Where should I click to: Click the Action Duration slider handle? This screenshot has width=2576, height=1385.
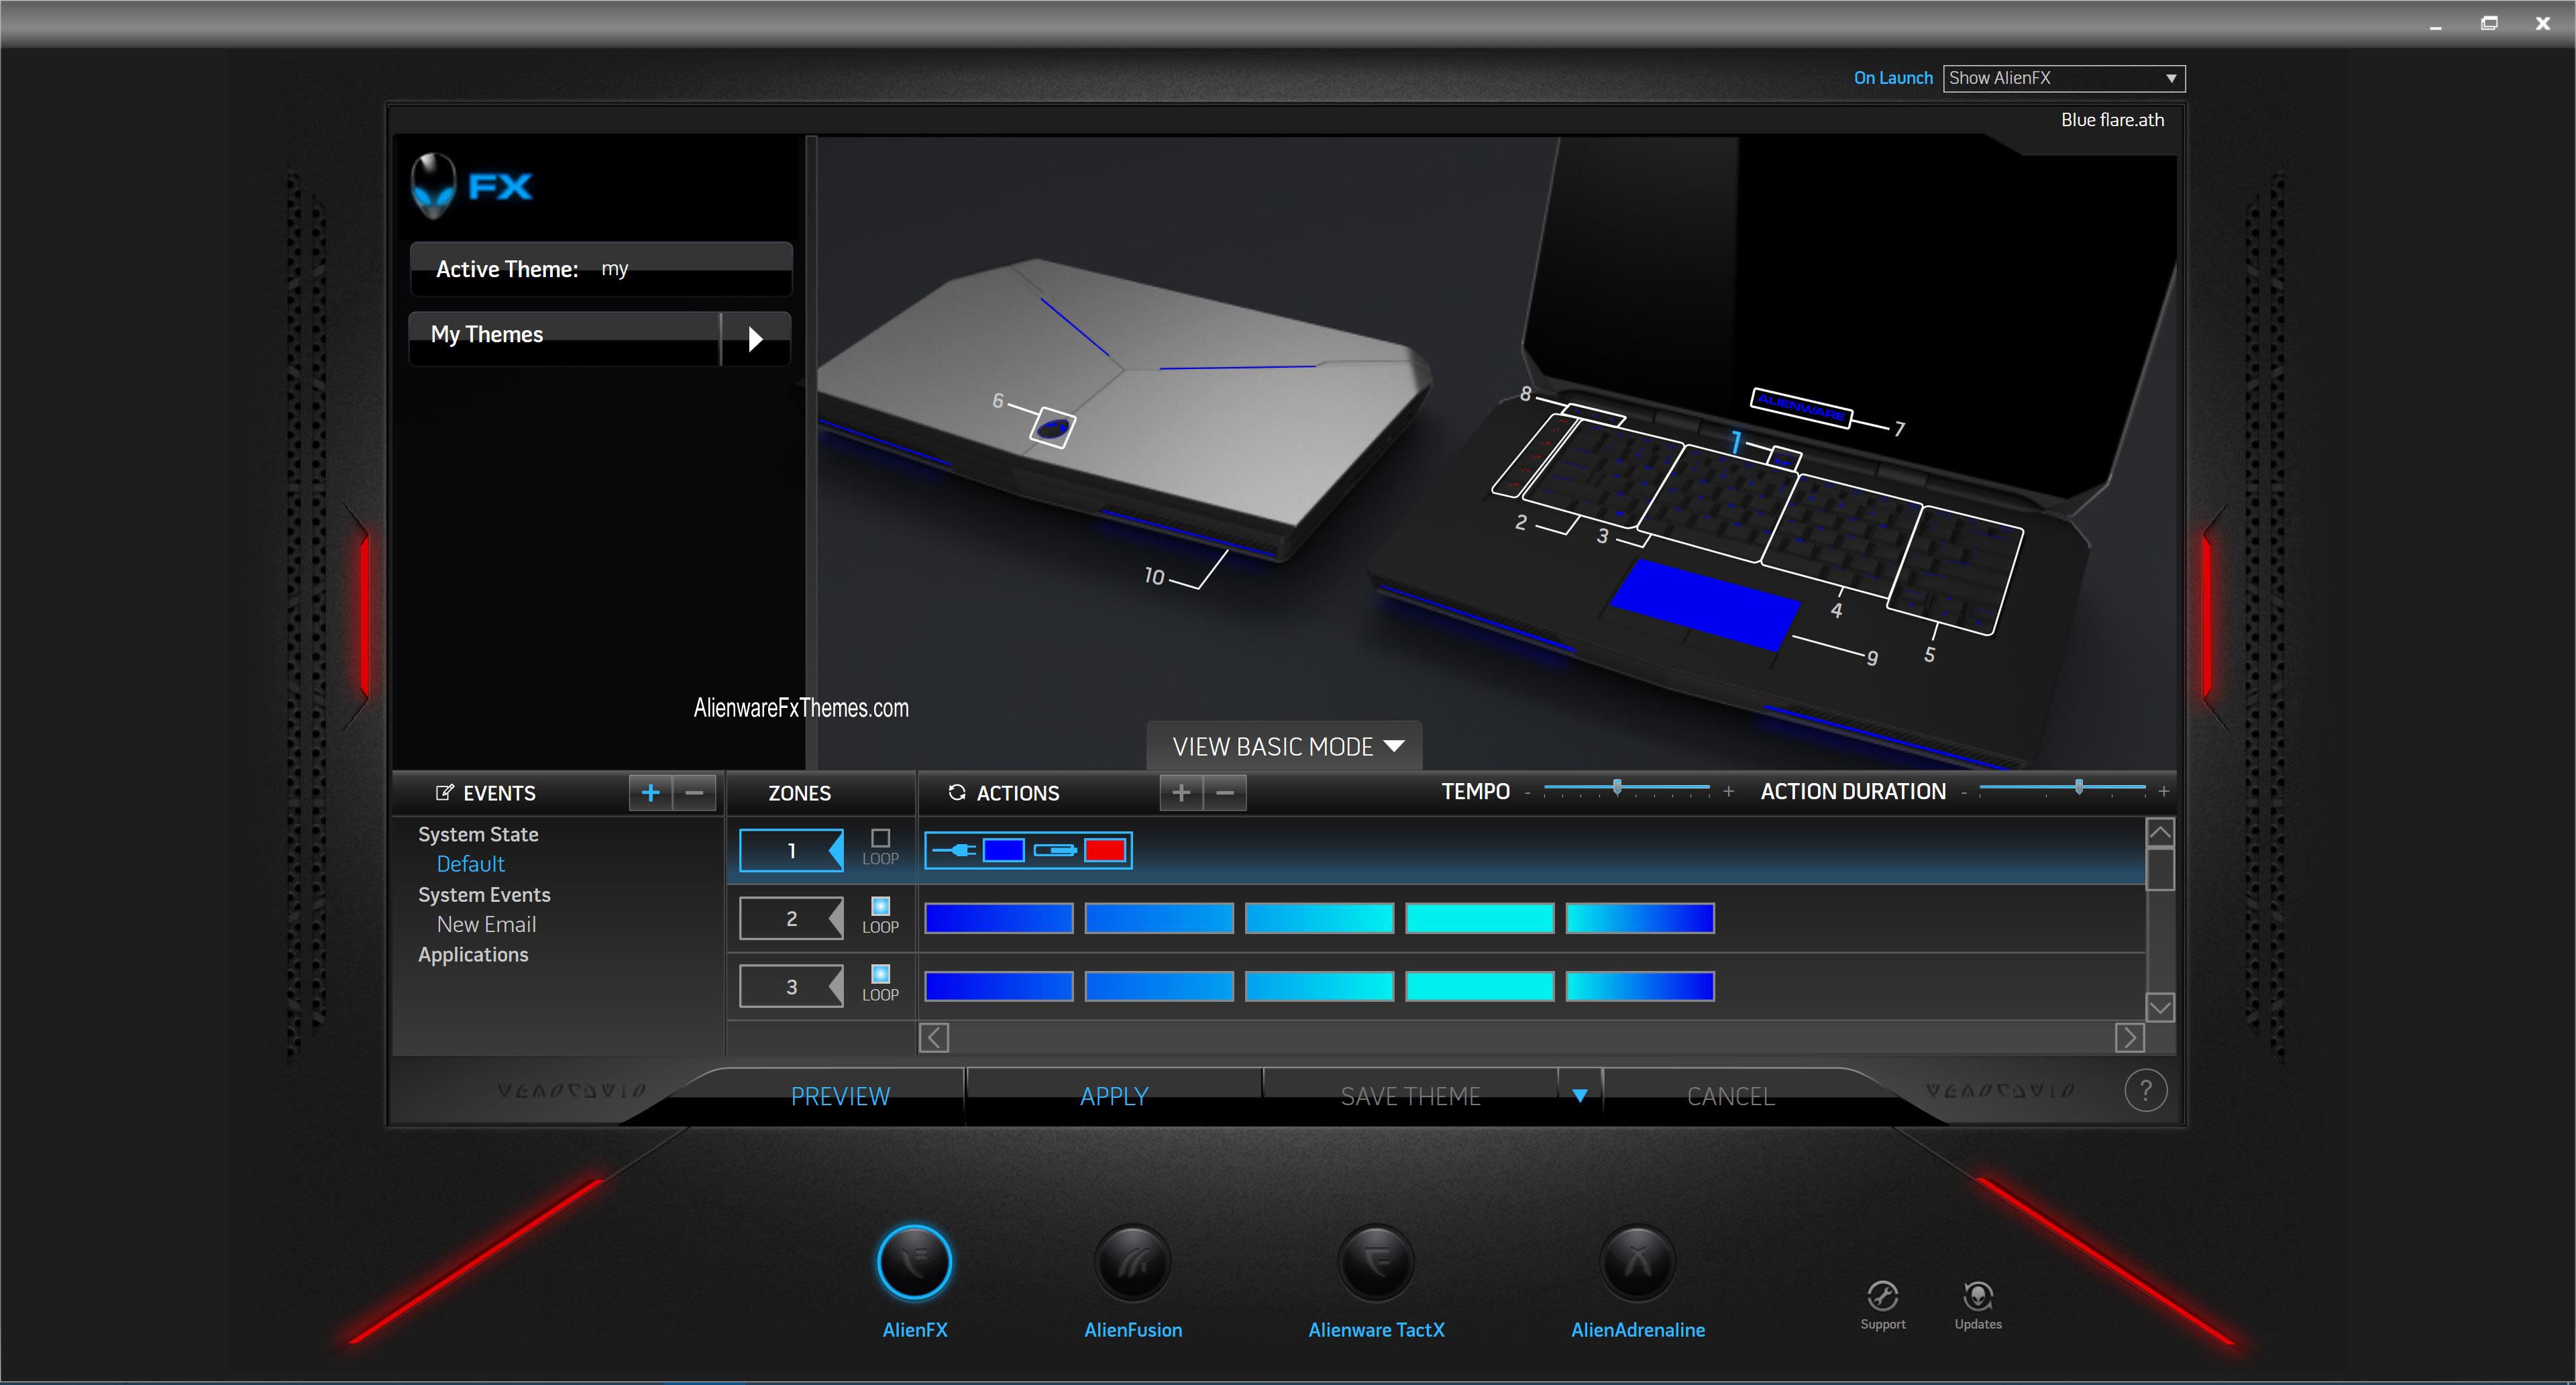pos(2079,787)
